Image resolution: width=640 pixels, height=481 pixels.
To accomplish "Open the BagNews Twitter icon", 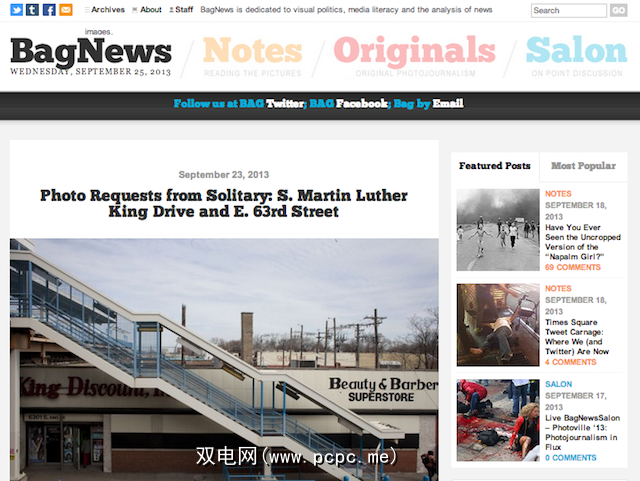I will point(16,9).
